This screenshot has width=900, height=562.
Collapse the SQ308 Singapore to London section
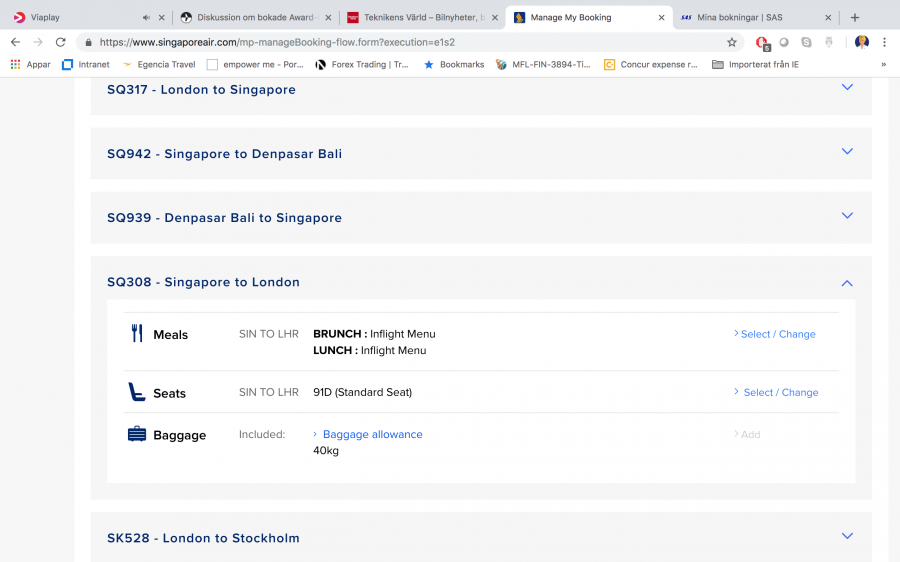[x=847, y=283]
